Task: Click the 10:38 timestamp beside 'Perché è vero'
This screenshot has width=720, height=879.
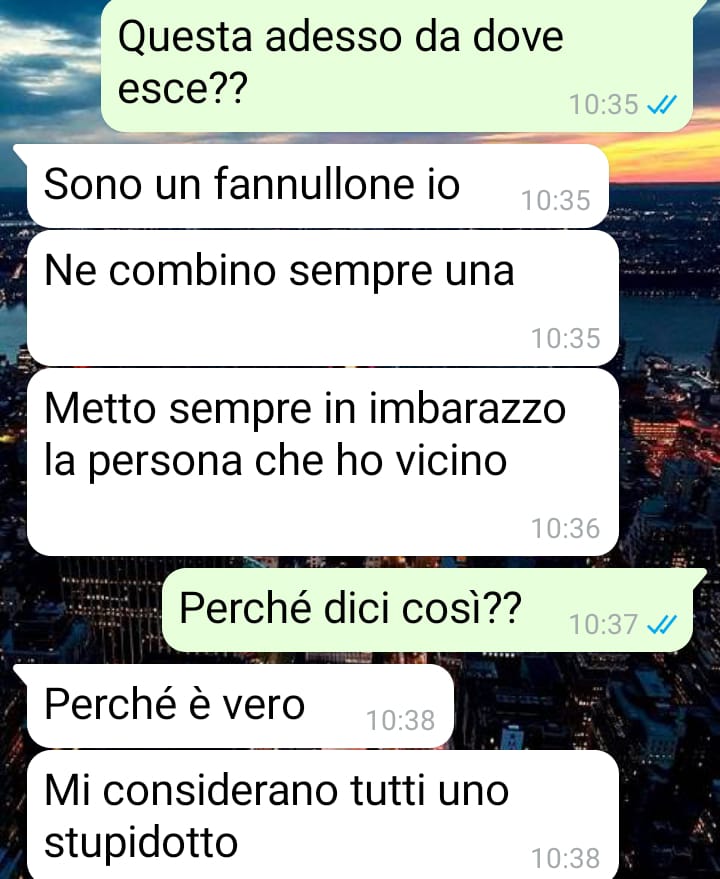Action: point(400,721)
